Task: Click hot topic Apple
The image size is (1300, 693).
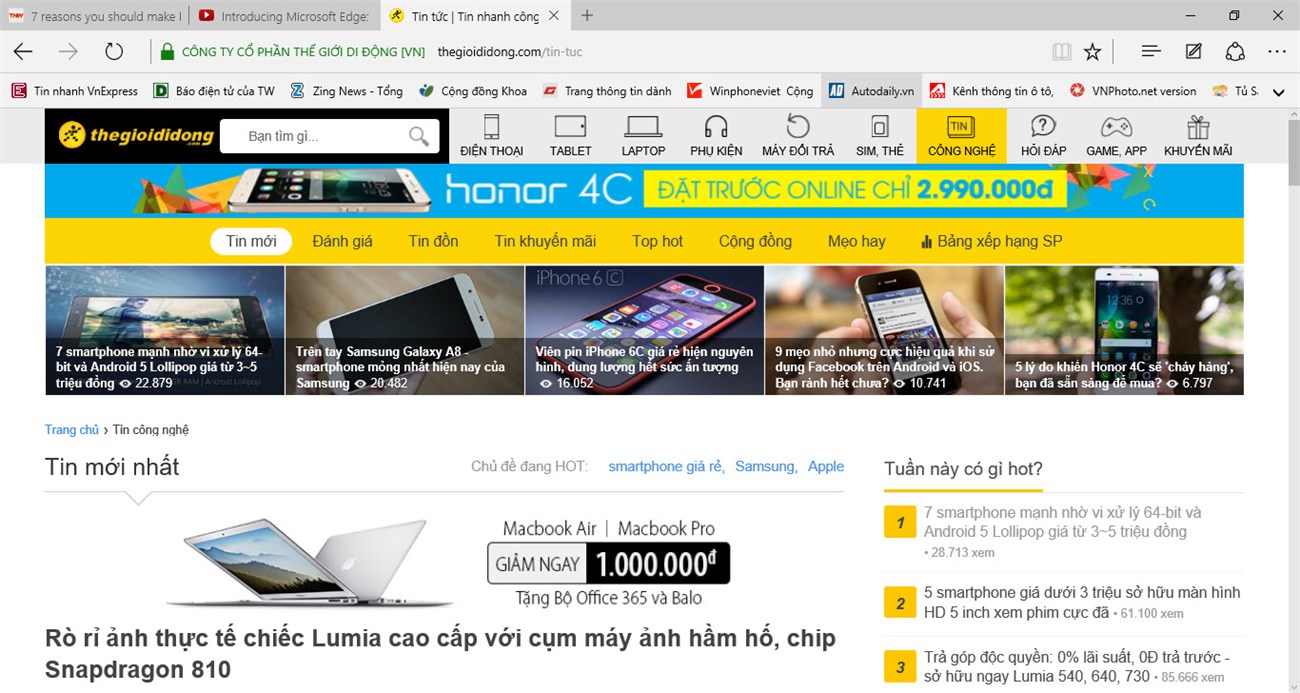Action: pos(826,467)
